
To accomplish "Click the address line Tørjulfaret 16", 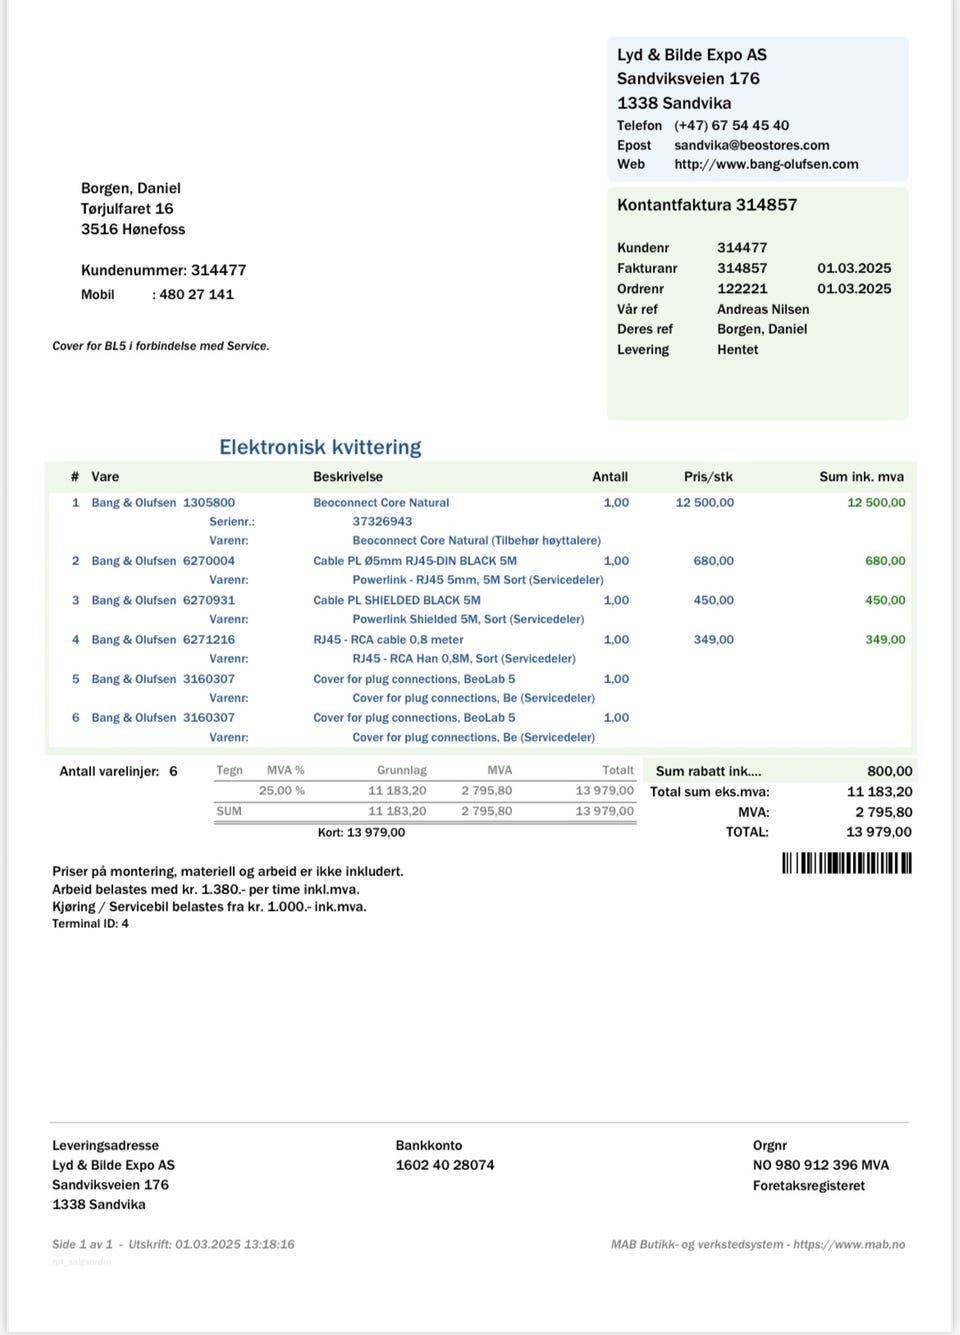I will [127, 208].
